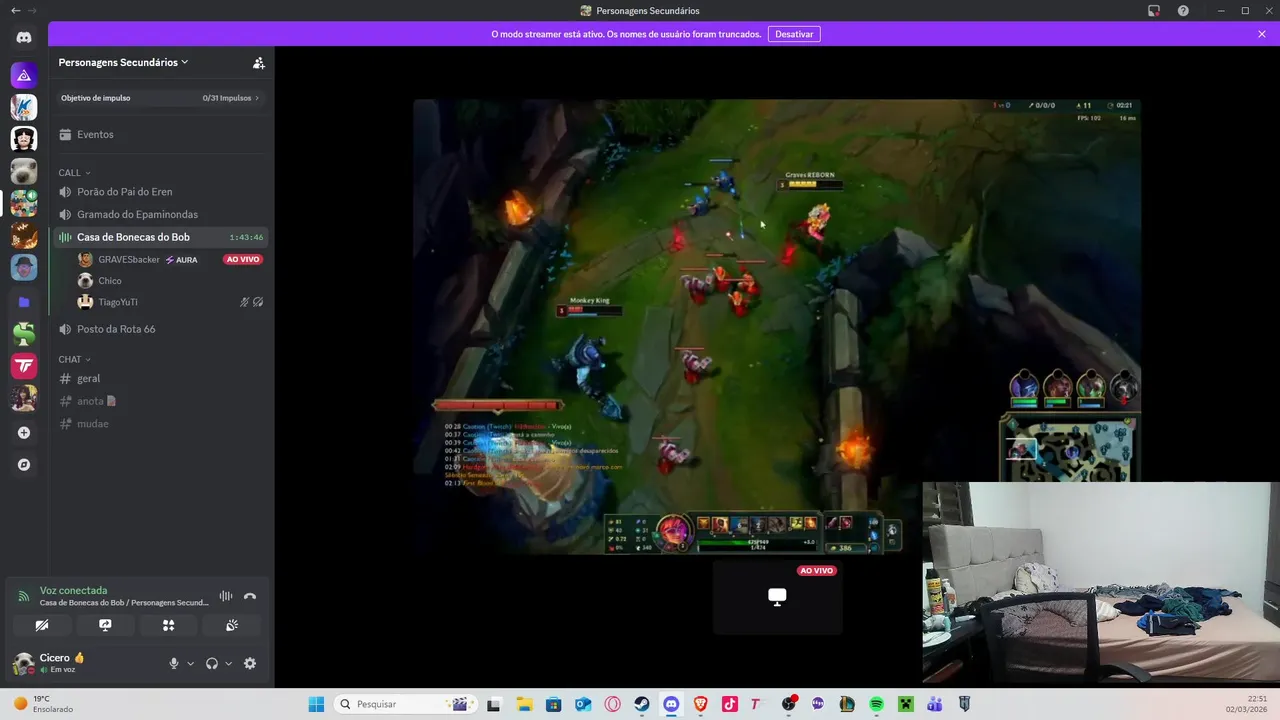Open the Eventos section
The image size is (1280, 720).
tap(161, 134)
